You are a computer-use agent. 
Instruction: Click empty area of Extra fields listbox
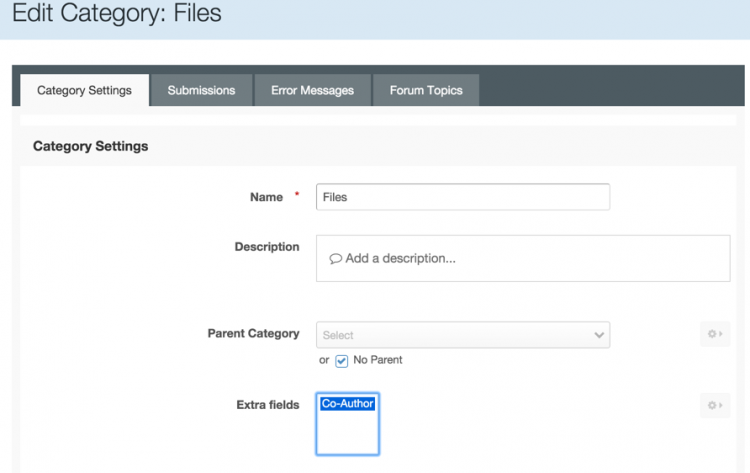[x=348, y=433]
